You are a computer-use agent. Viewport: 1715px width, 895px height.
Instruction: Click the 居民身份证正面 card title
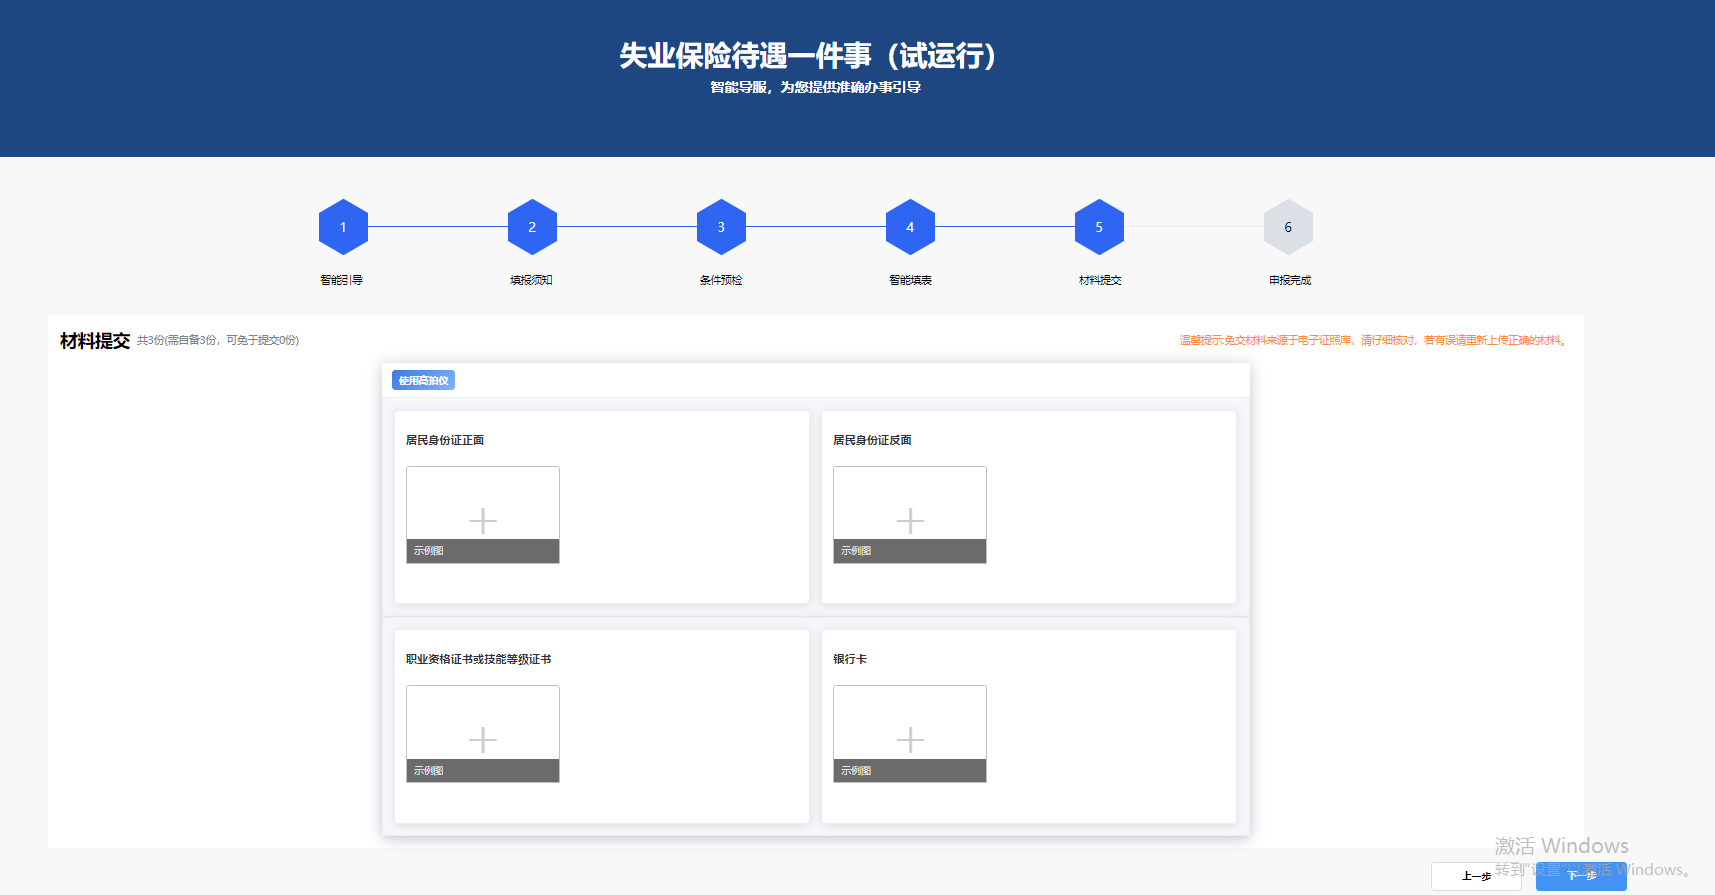click(445, 440)
